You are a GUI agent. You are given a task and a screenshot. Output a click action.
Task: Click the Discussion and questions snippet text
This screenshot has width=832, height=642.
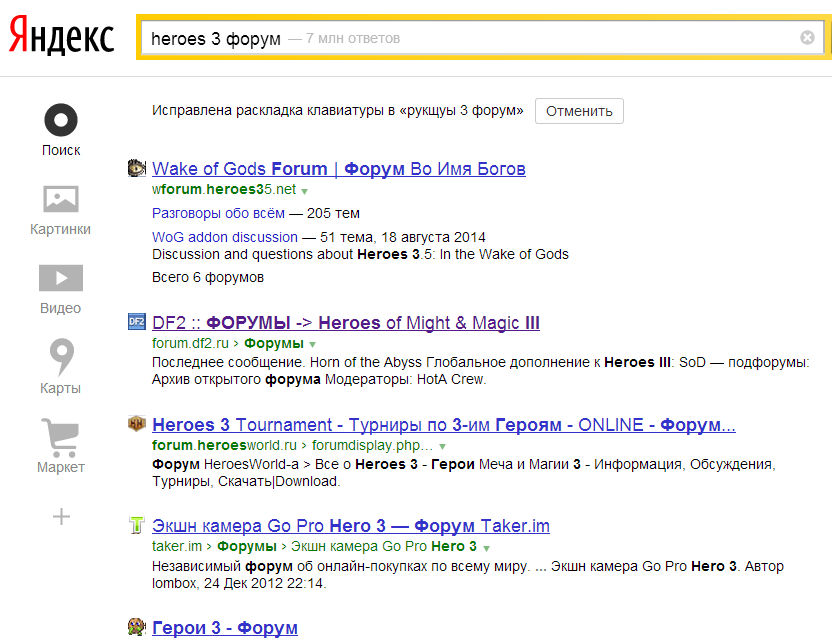(360, 254)
